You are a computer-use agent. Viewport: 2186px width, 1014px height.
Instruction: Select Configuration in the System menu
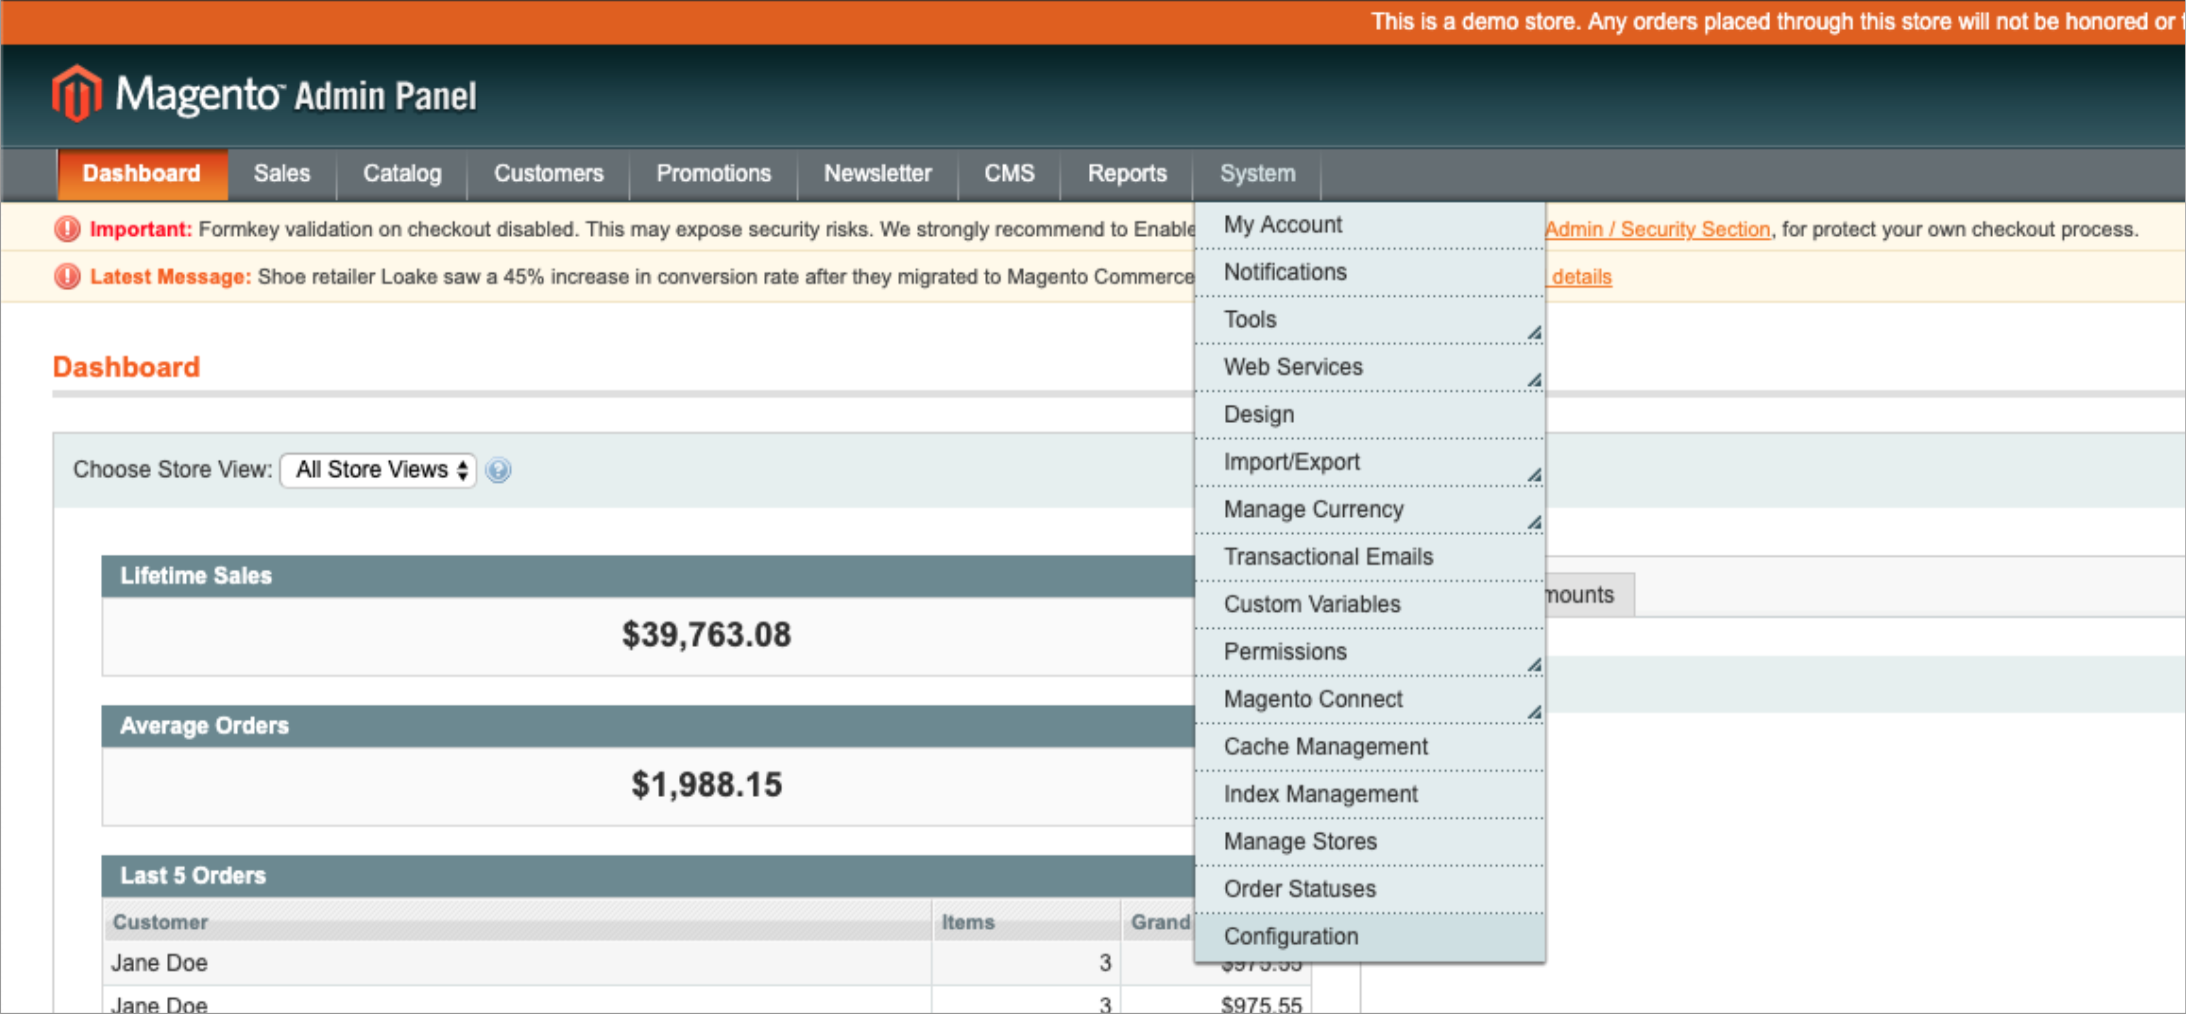point(1370,937)
